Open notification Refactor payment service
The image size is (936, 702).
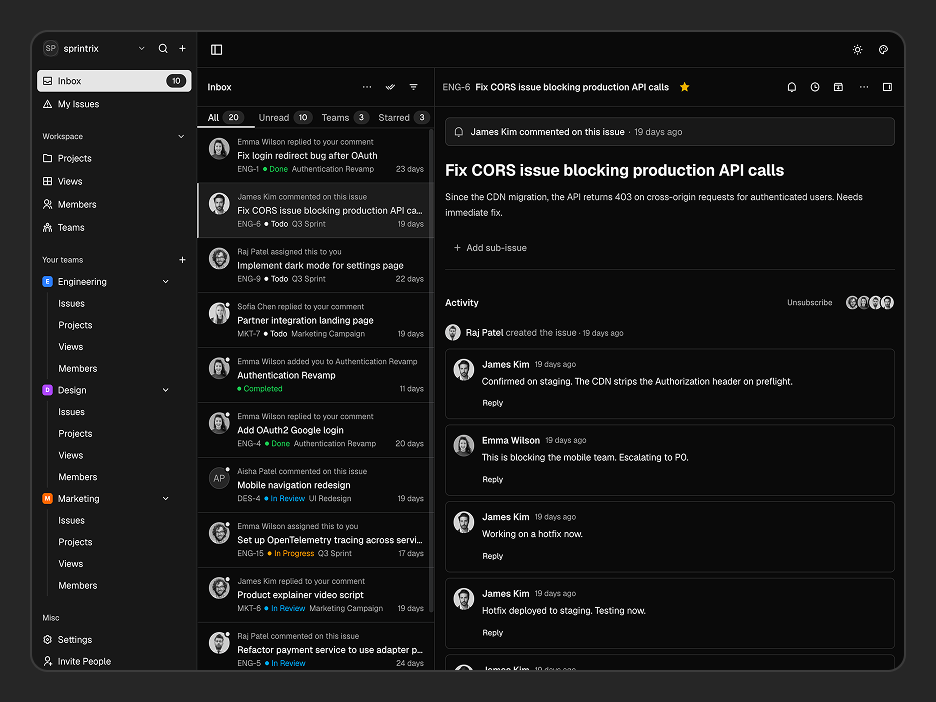316,646
